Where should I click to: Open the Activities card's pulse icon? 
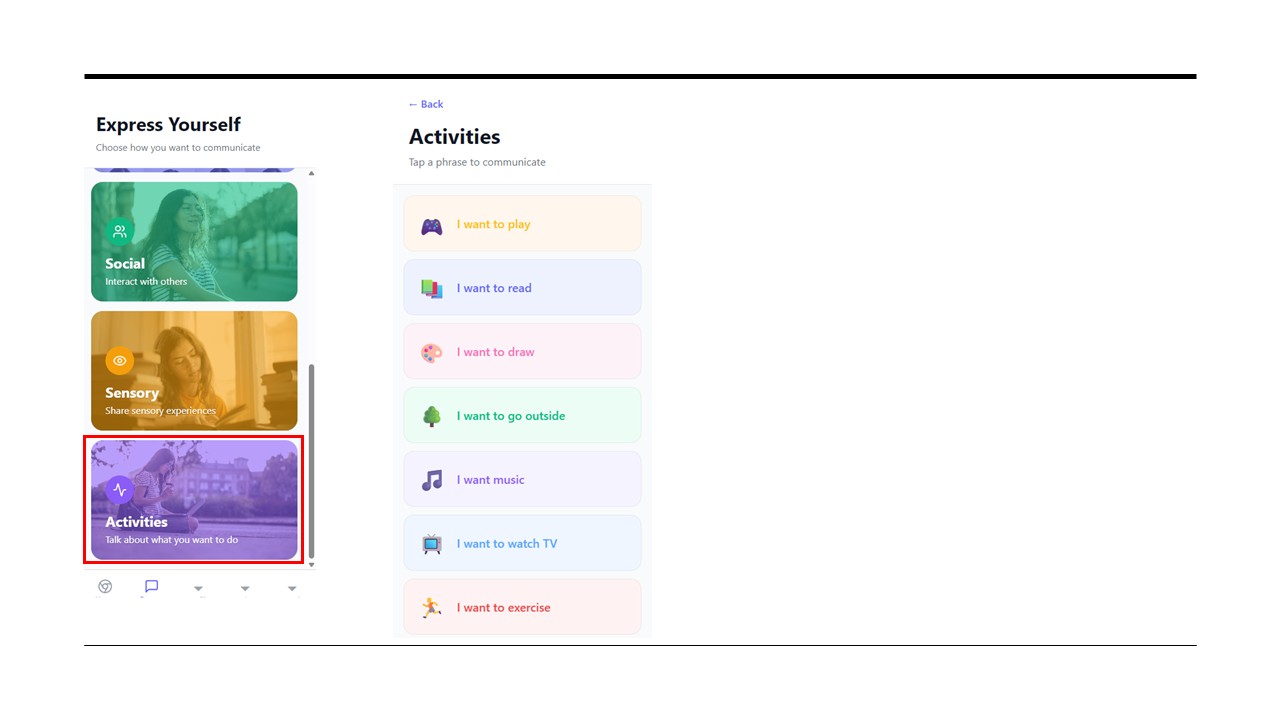[120, 490]
